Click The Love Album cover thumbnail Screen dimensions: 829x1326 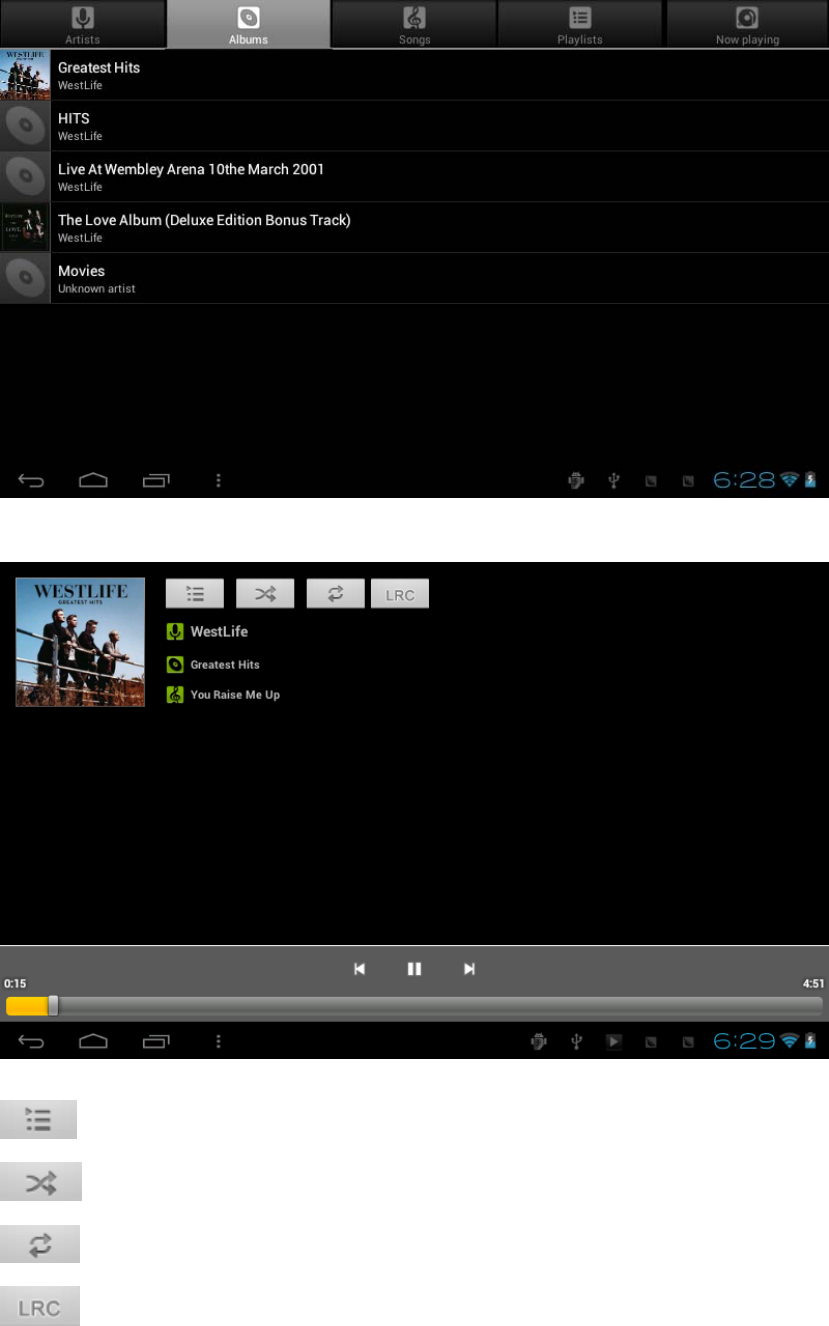[x=25, y=228]
